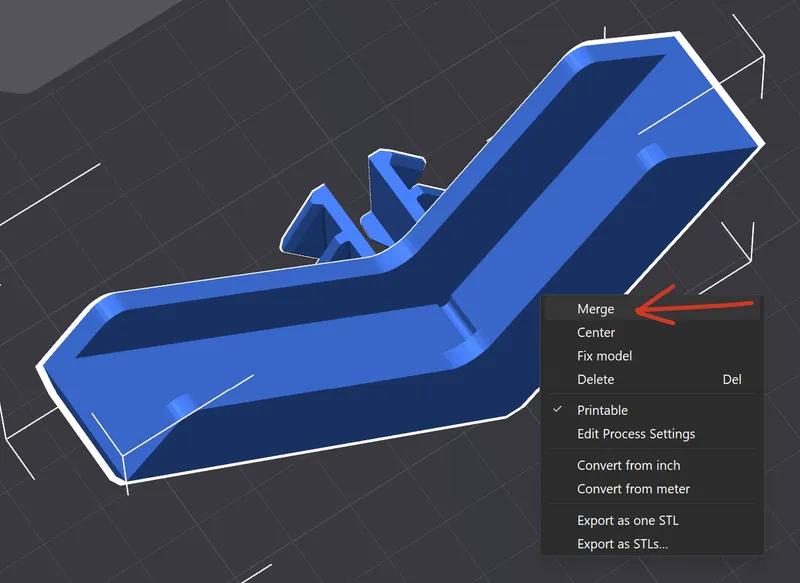Select the Center menu option
This screenshot has width=800, height=583.
click(596, 332)
